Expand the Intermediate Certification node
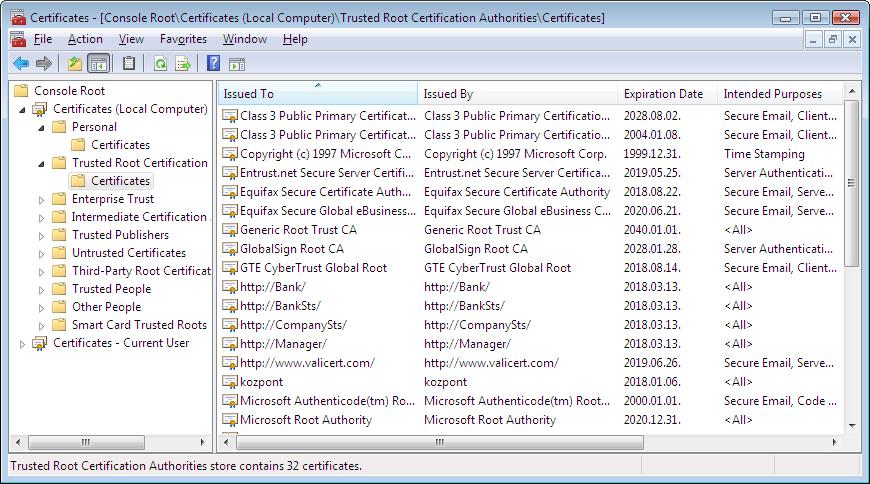 click(41, 218)
